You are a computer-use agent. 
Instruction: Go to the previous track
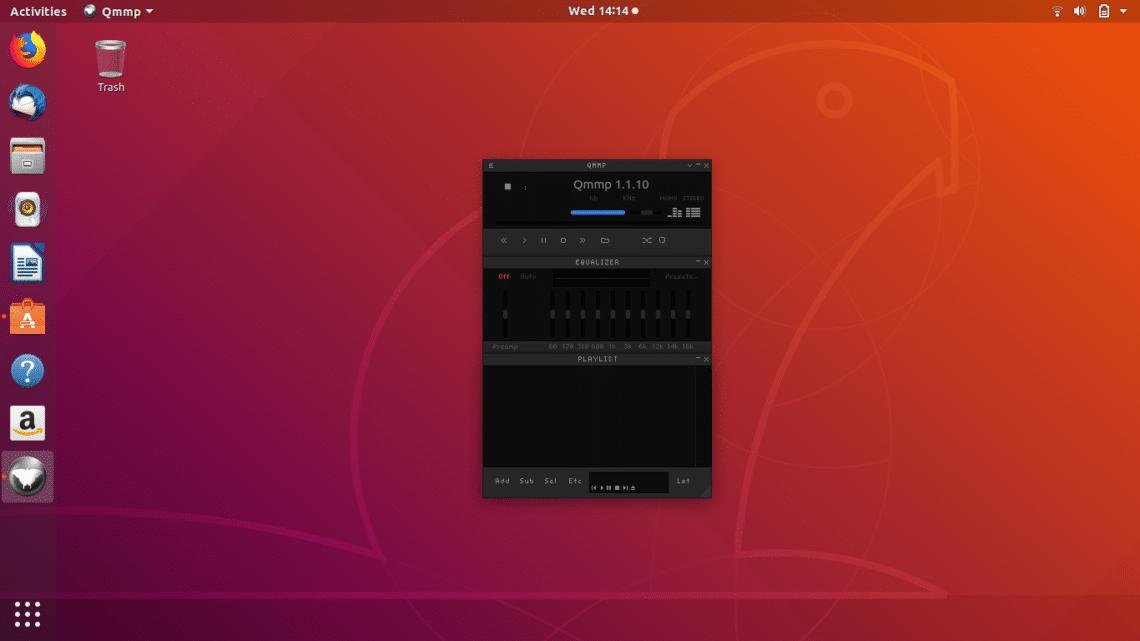click(504, 240)
